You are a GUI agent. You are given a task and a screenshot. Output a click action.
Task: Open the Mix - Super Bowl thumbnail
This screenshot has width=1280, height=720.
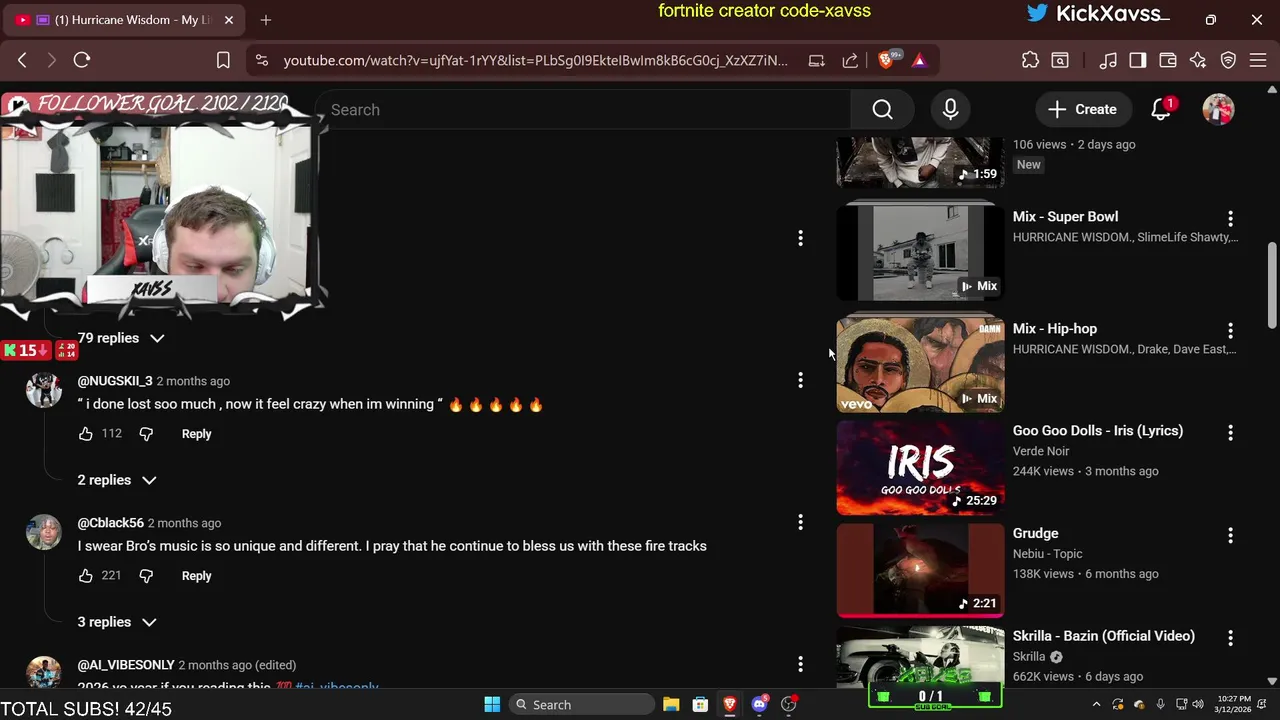(x=920, y=252)
